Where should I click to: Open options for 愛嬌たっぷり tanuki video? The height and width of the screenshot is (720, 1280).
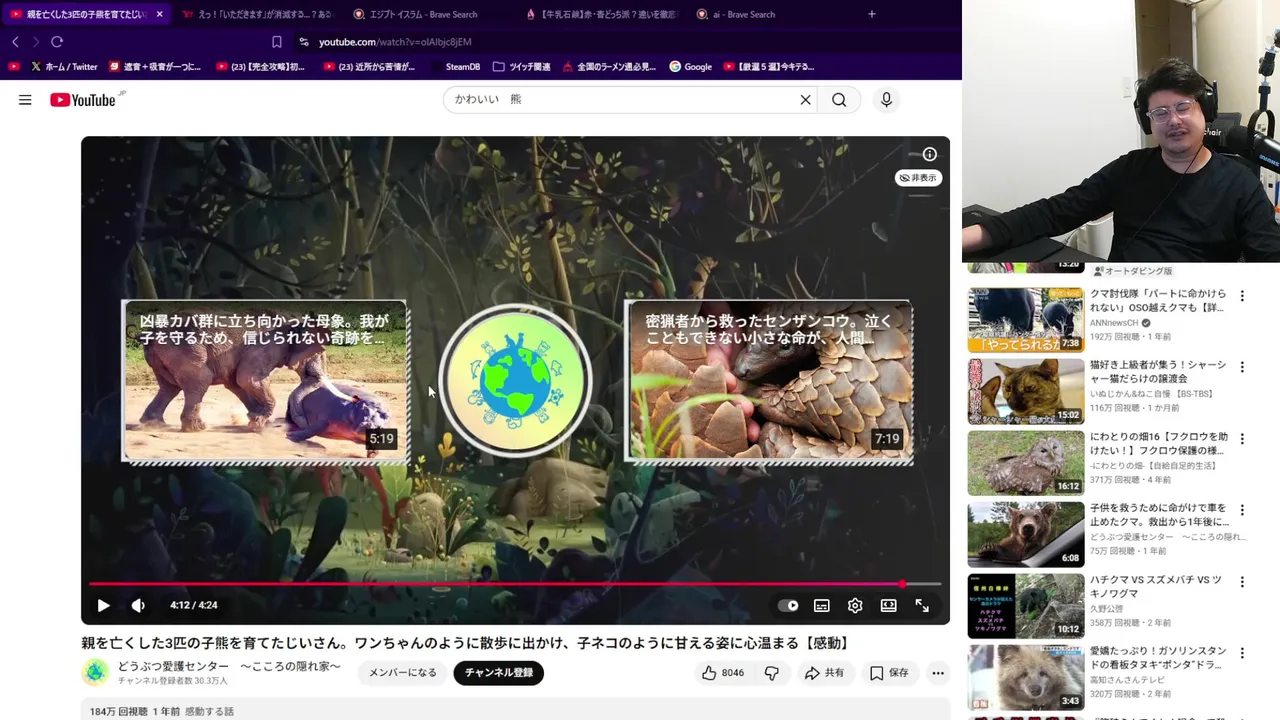pyautogui.click(x=1242, y=653)
